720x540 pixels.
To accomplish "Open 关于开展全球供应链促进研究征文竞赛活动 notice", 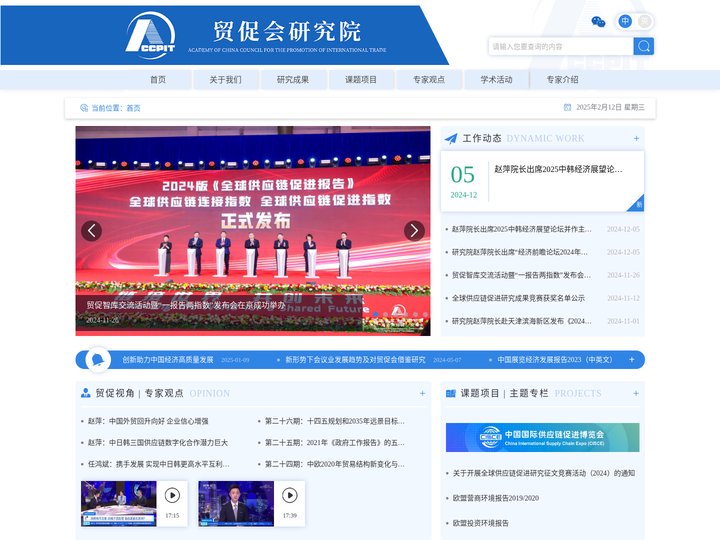I will [544, 473].
